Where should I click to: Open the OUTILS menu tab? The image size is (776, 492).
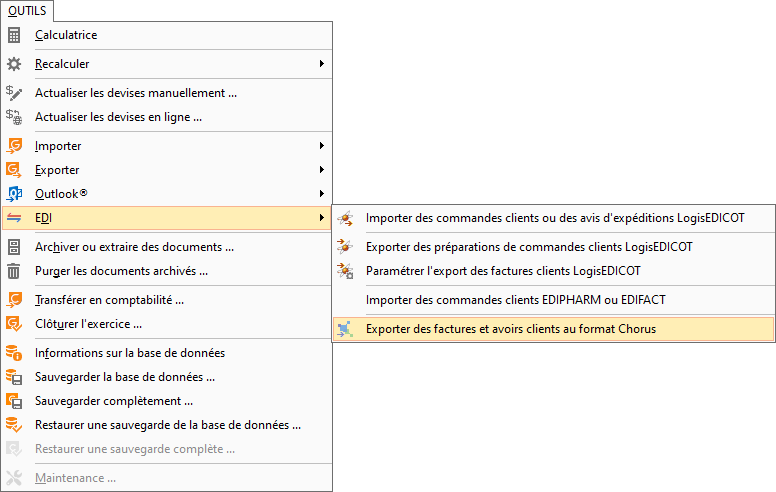(27, 11)
